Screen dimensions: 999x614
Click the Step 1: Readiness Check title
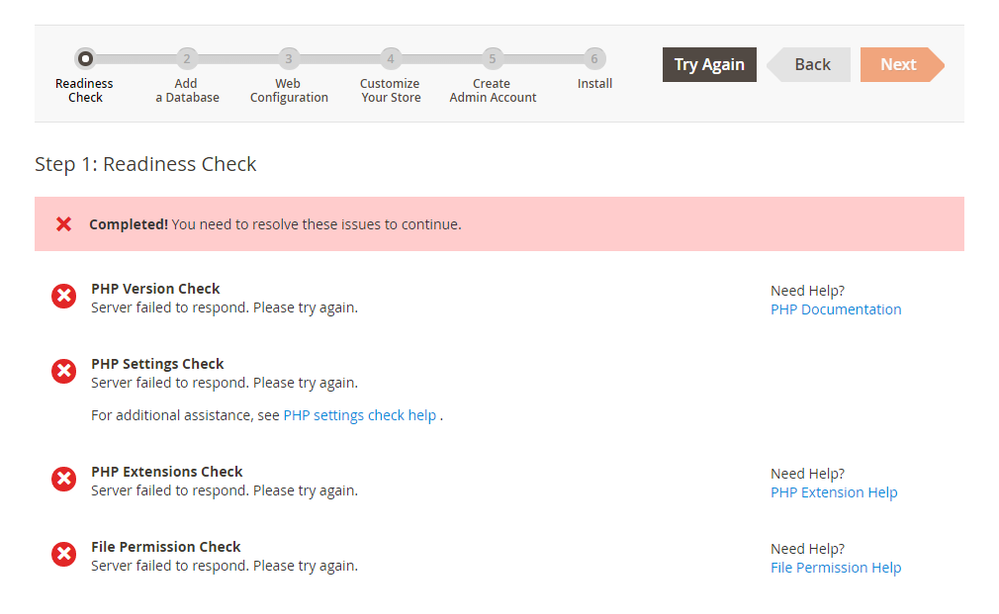(x=146, y=164)
